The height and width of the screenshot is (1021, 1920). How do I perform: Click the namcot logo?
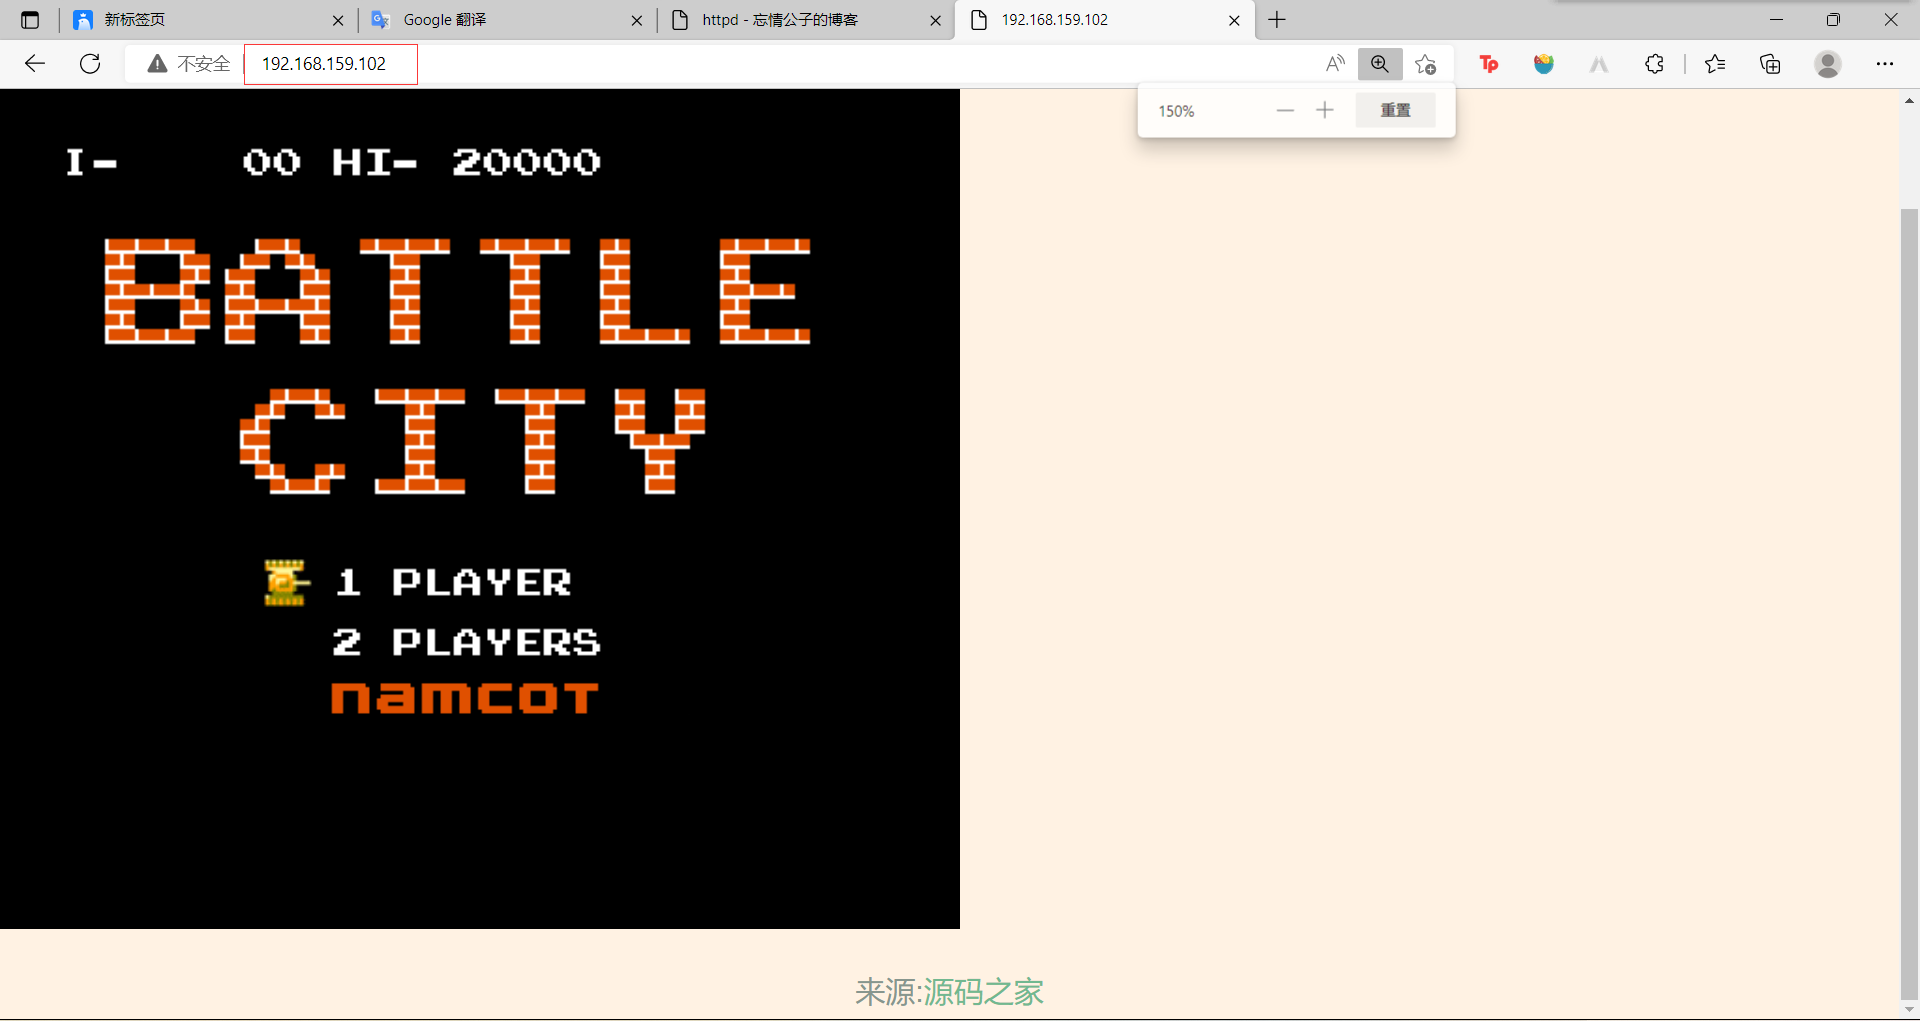[x=465, y=698]
